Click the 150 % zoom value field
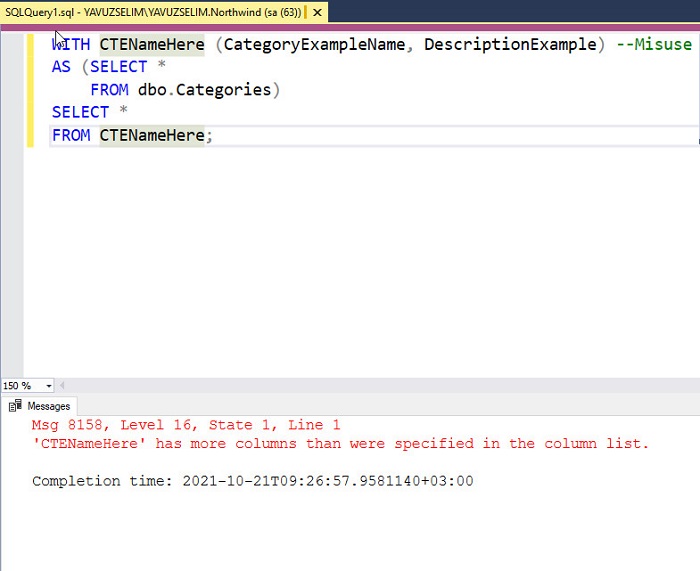This screenshot has height=571, width=700. coord(23,386)
